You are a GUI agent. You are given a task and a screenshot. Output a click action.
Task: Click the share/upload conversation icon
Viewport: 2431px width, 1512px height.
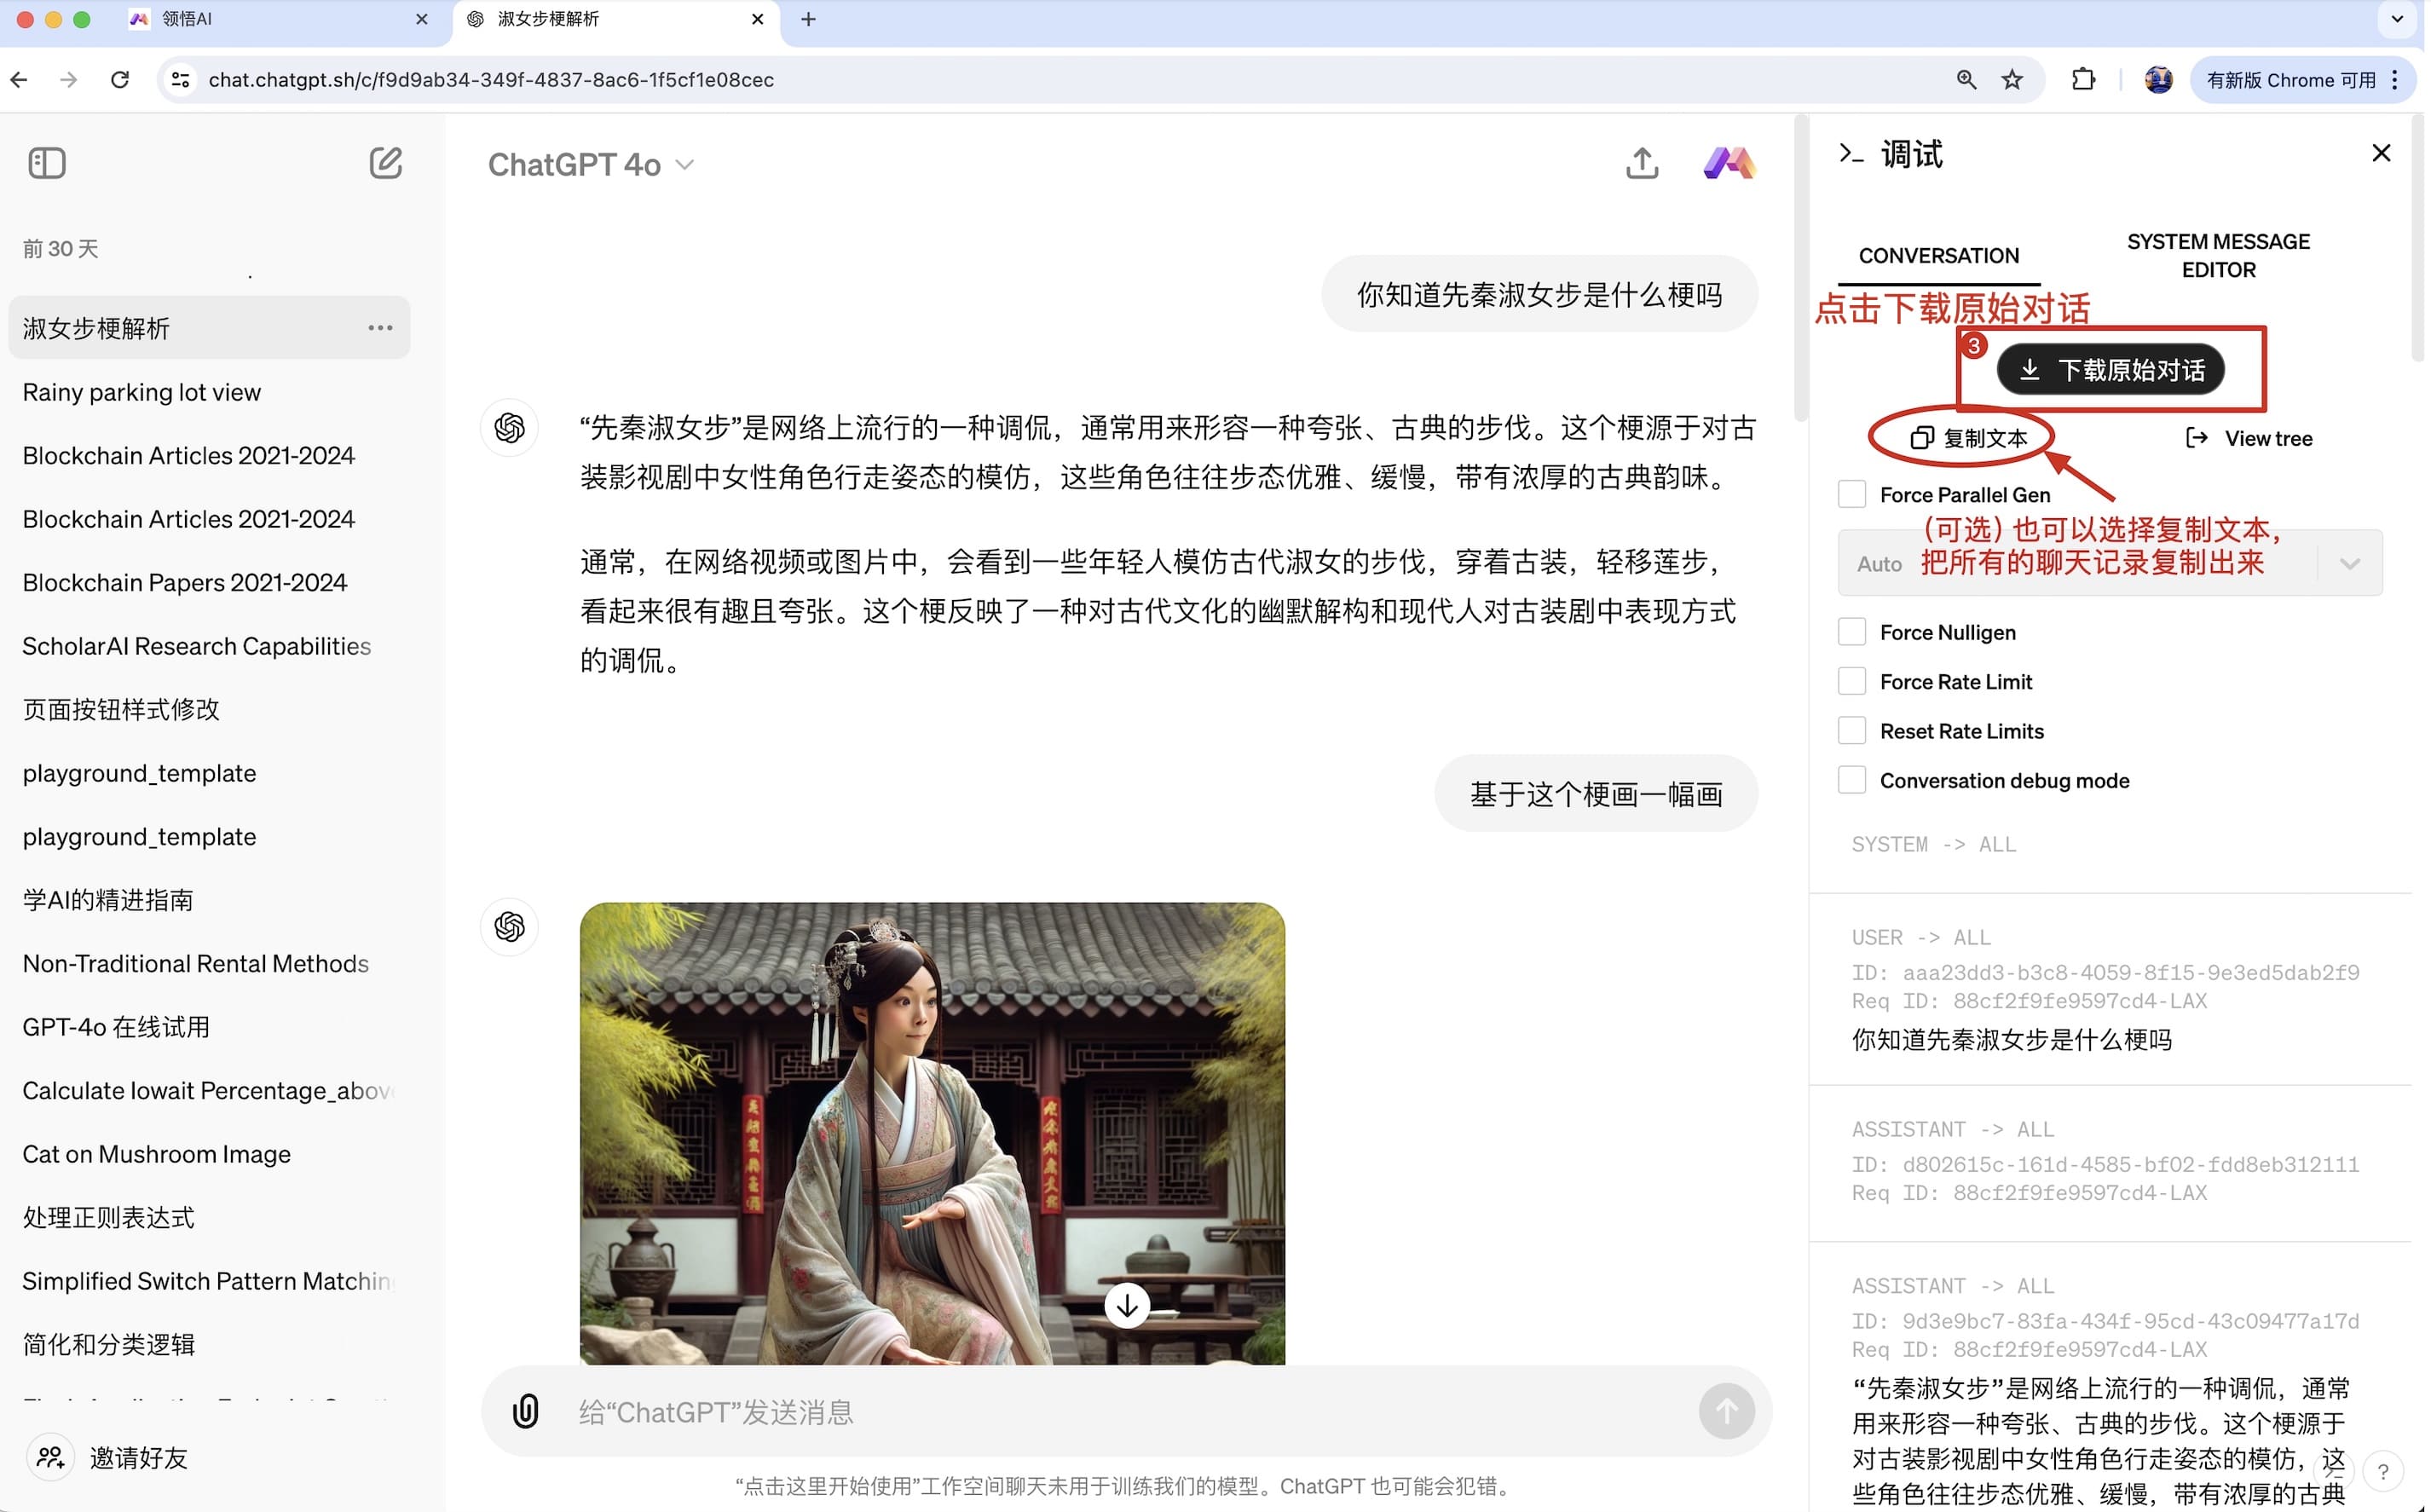click(x=1641, y=163)
